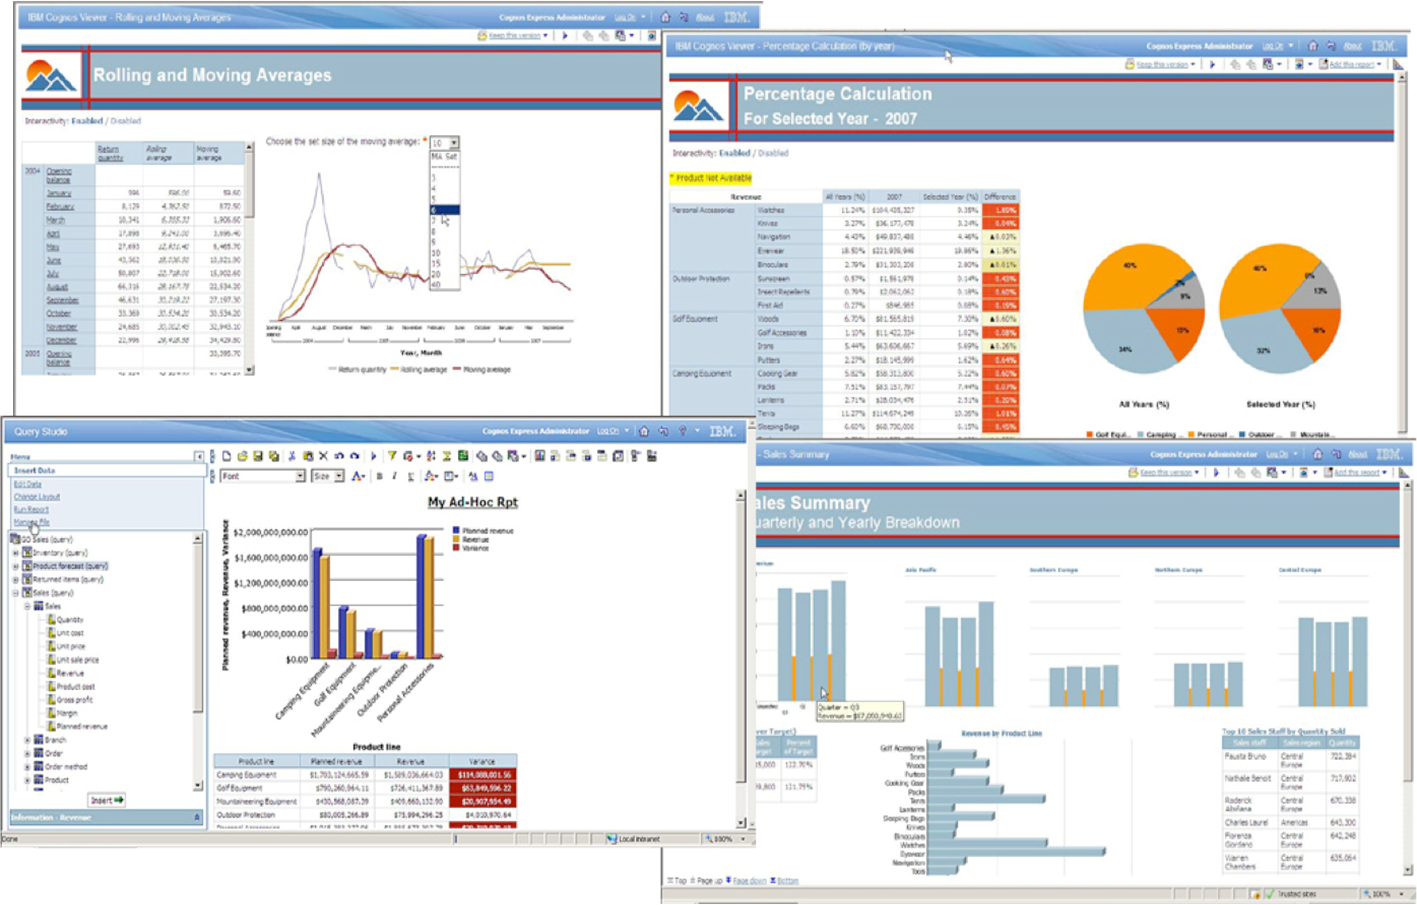The height and width of the screenshot is (905, 1417).
Task: Disable interactivity in Percentage Calculation report
Action: pyautogui.click(x=773, y=153)
